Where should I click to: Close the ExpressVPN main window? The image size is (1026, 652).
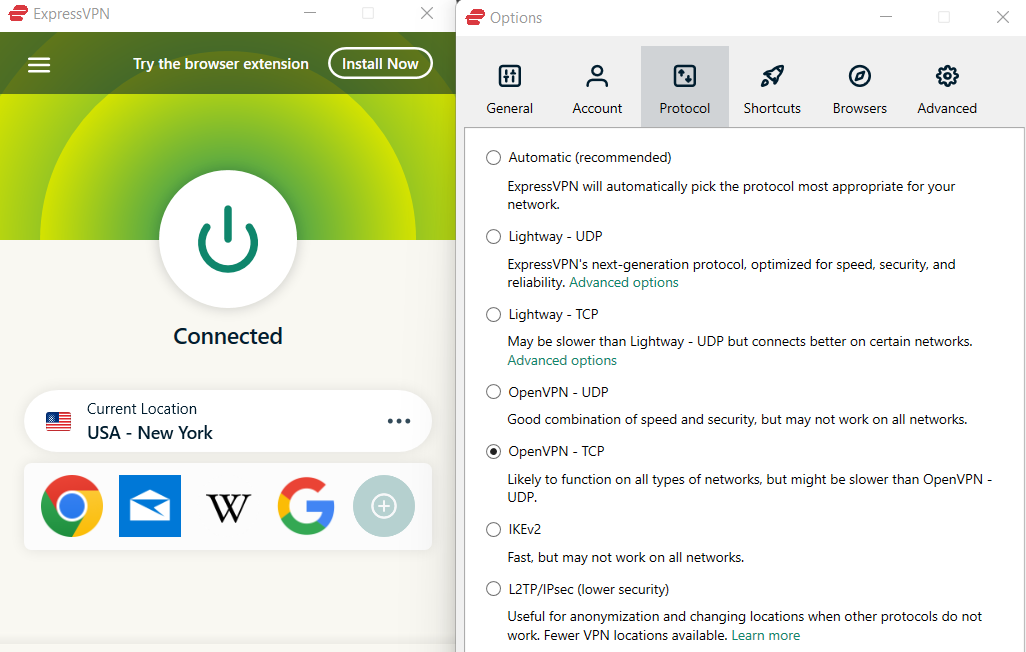click(x=427, y=13)
